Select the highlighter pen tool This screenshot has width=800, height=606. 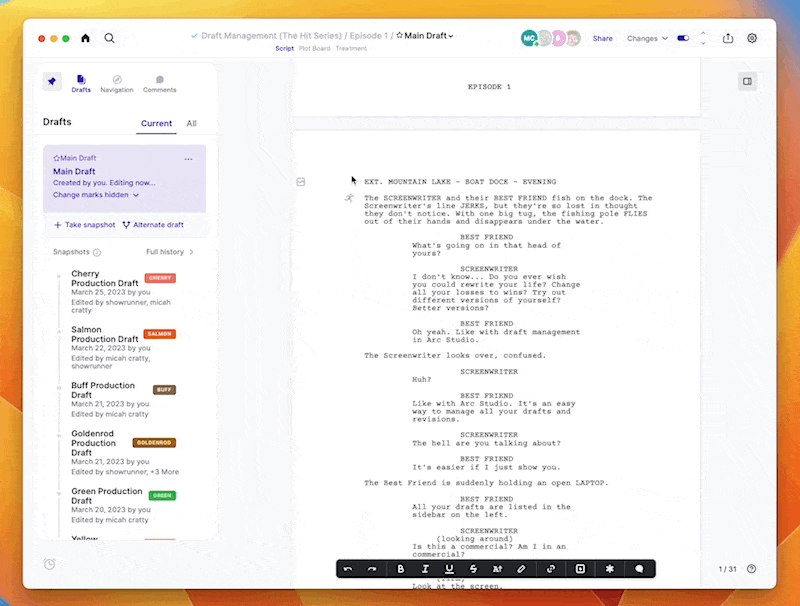(x=521, y=569)
